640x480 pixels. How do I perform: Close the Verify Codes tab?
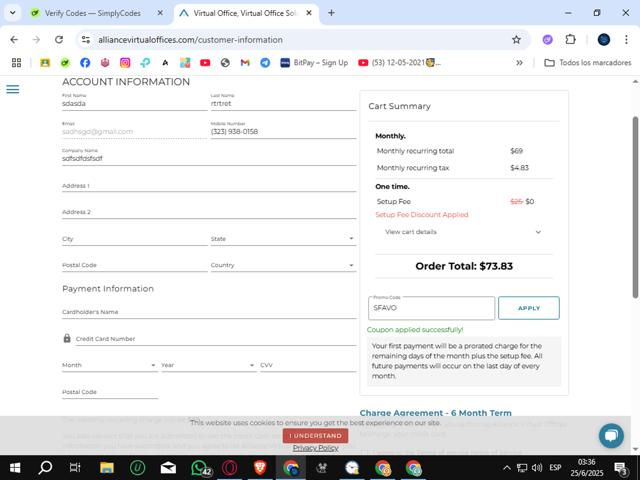(x=160, y=13)
